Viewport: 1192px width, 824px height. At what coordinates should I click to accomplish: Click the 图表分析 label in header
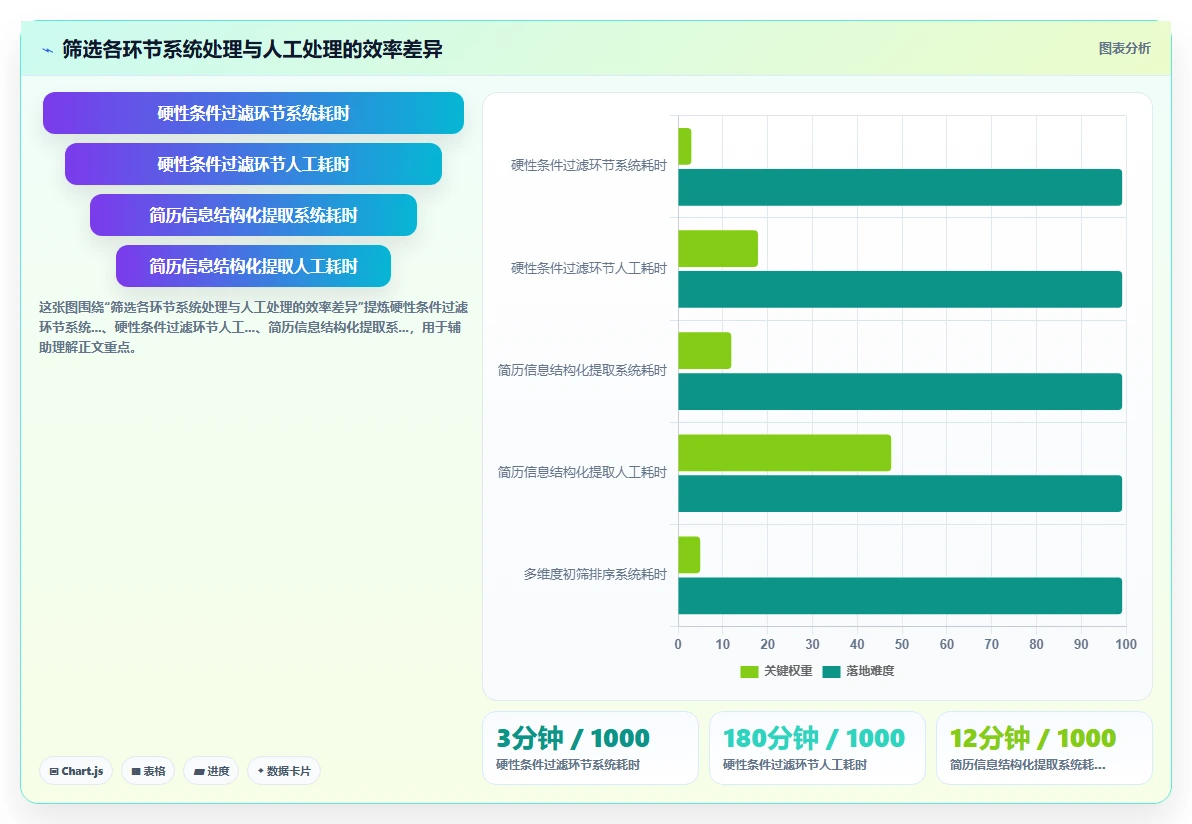1124,49
